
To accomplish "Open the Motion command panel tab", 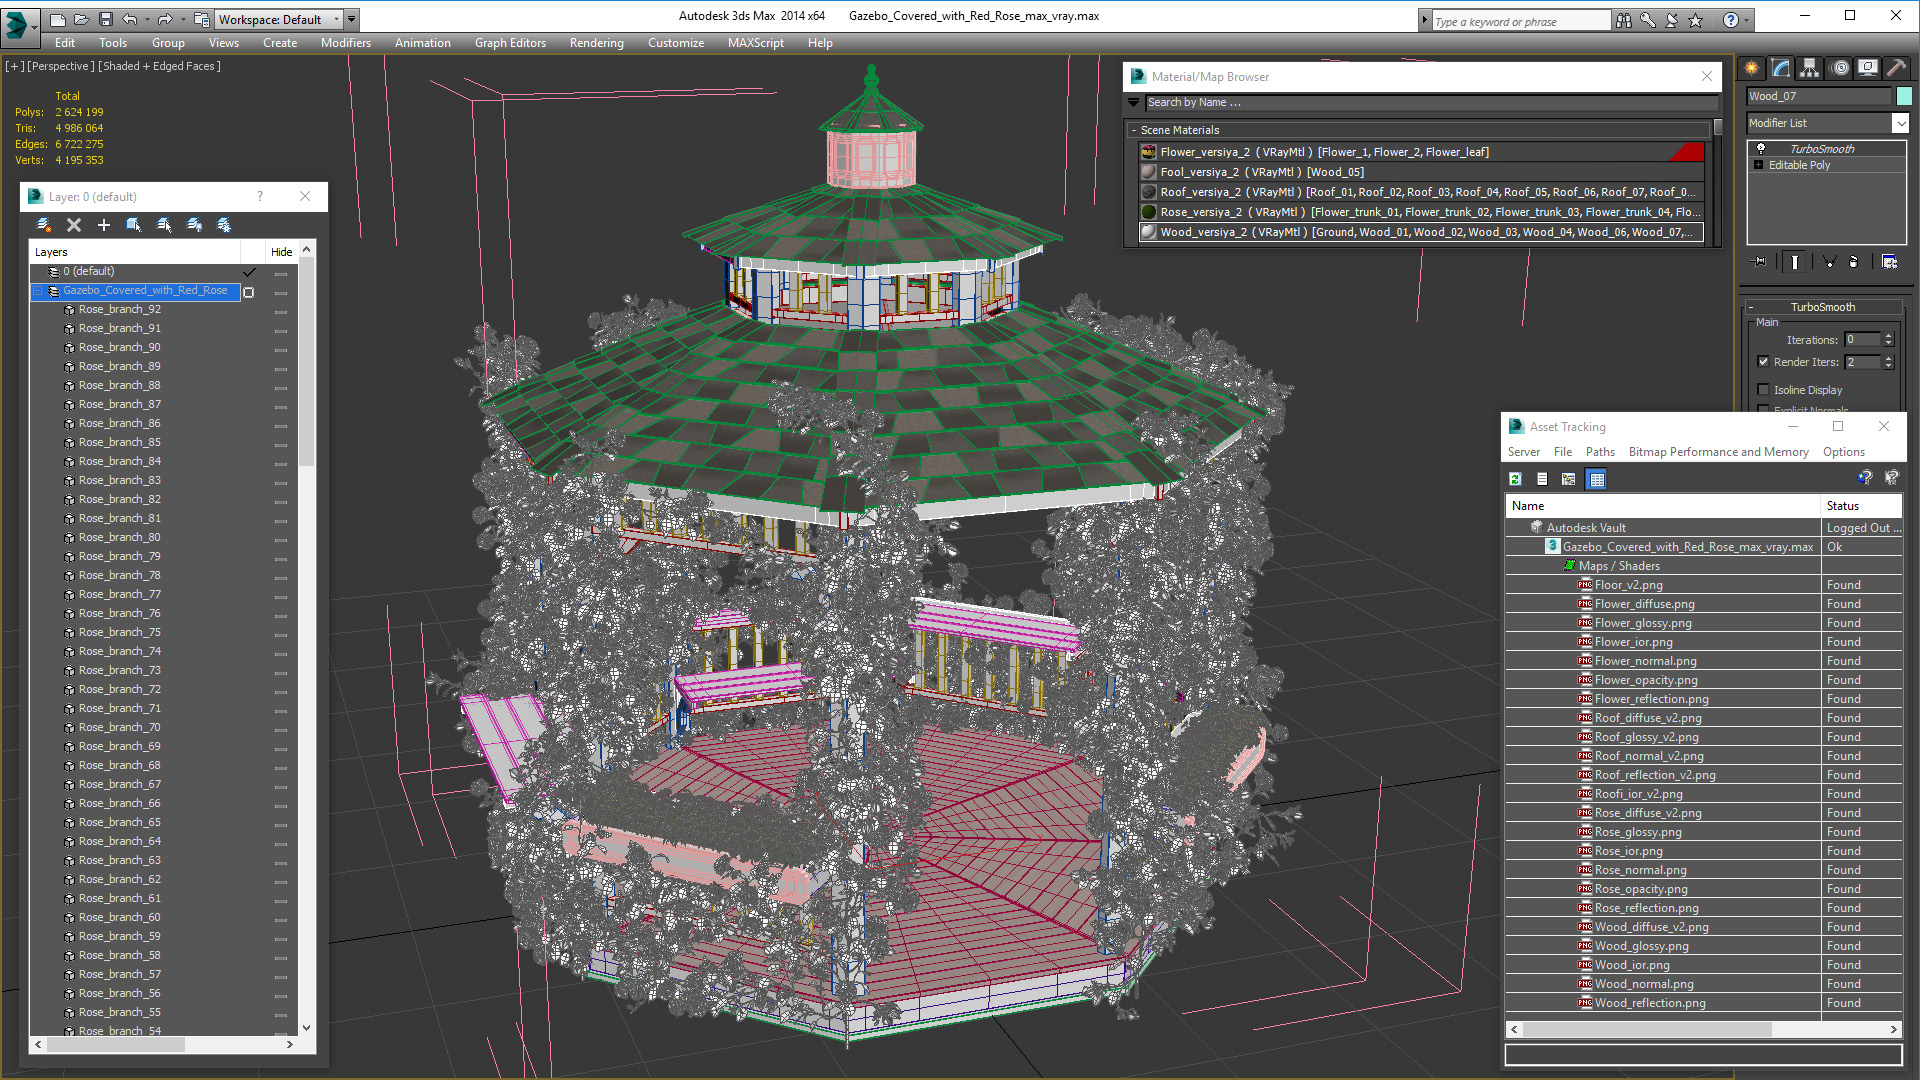I will click(1840, 68).
